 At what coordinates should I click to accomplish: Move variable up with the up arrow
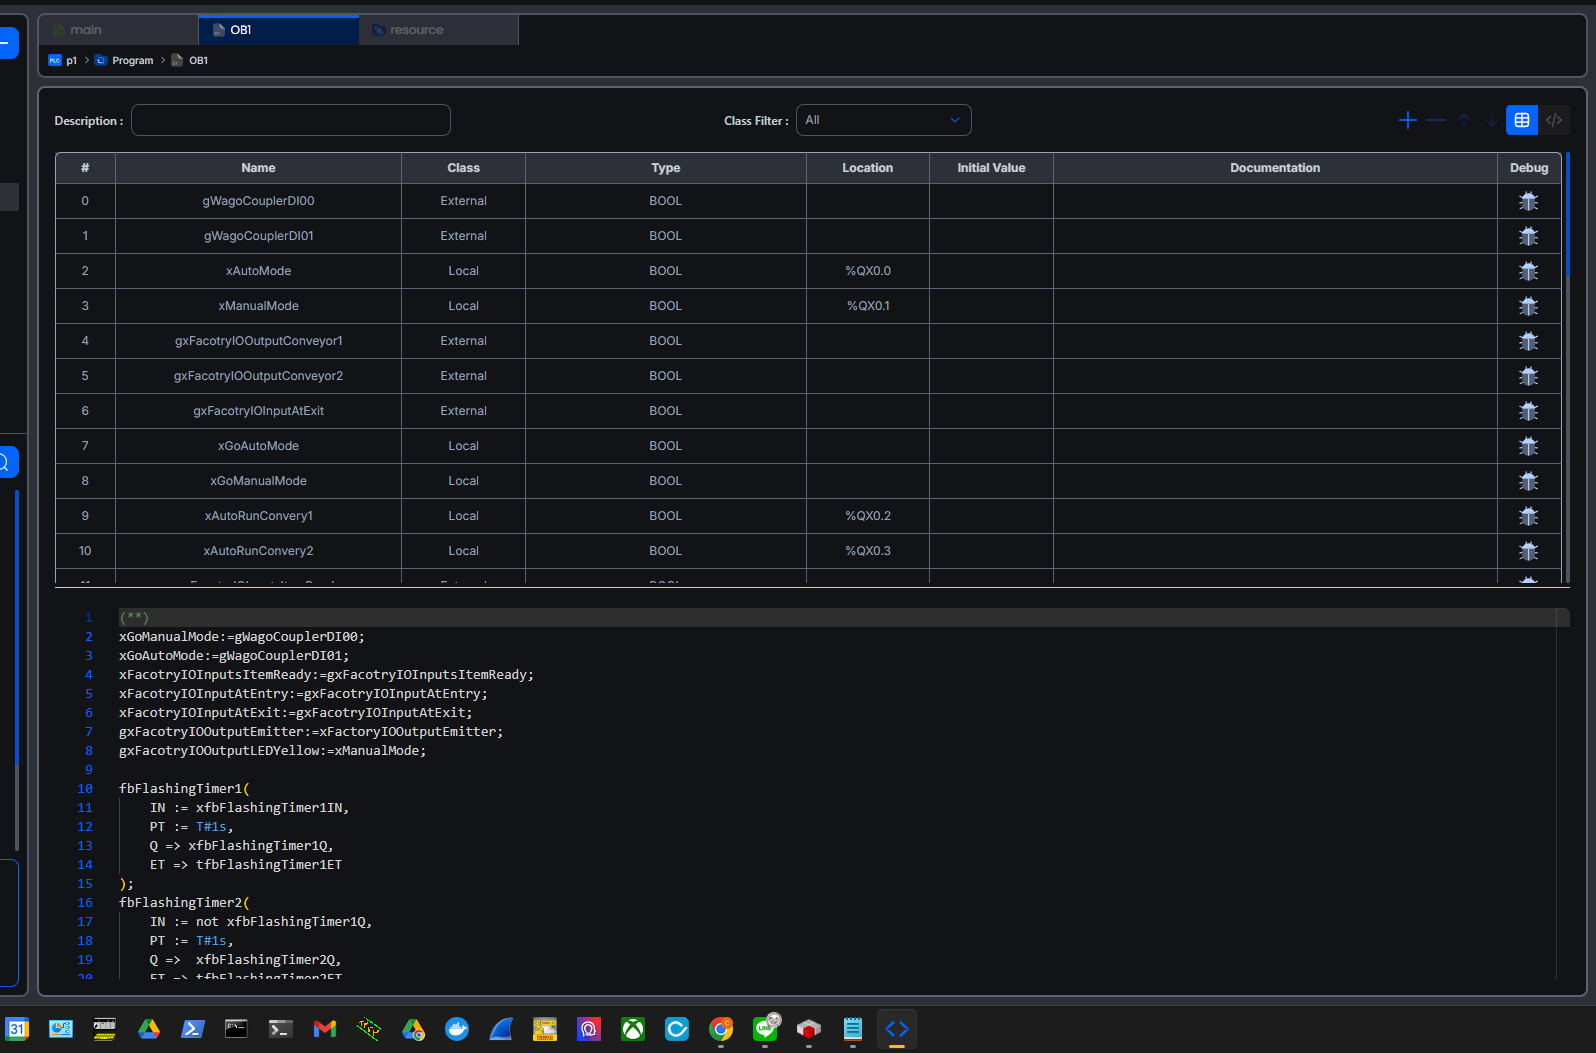click(x=1464, y=121)
